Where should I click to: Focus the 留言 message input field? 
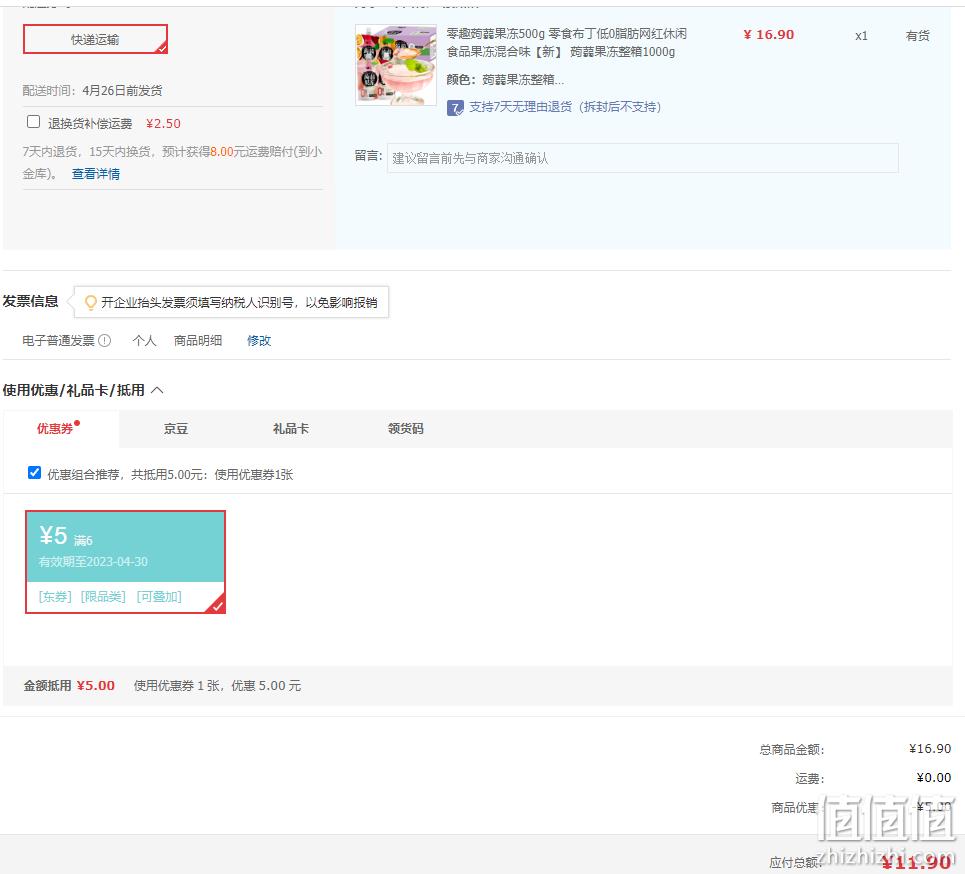(643, 158)
